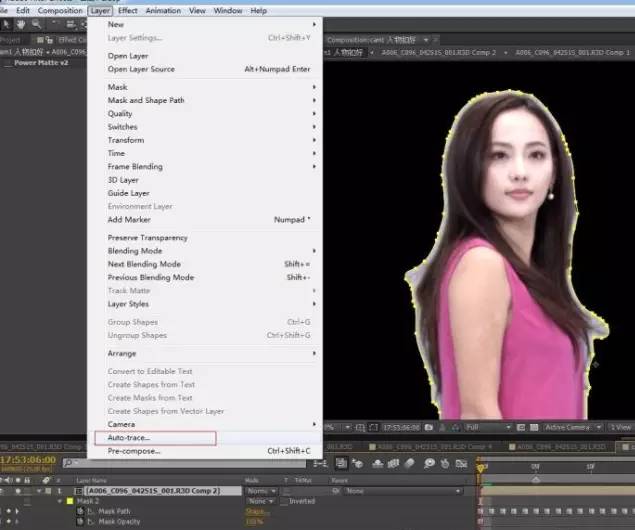This screenshot has height=530, width=635.
Task: Select the Camera tool in toolbar
Action: click(71, 25)
